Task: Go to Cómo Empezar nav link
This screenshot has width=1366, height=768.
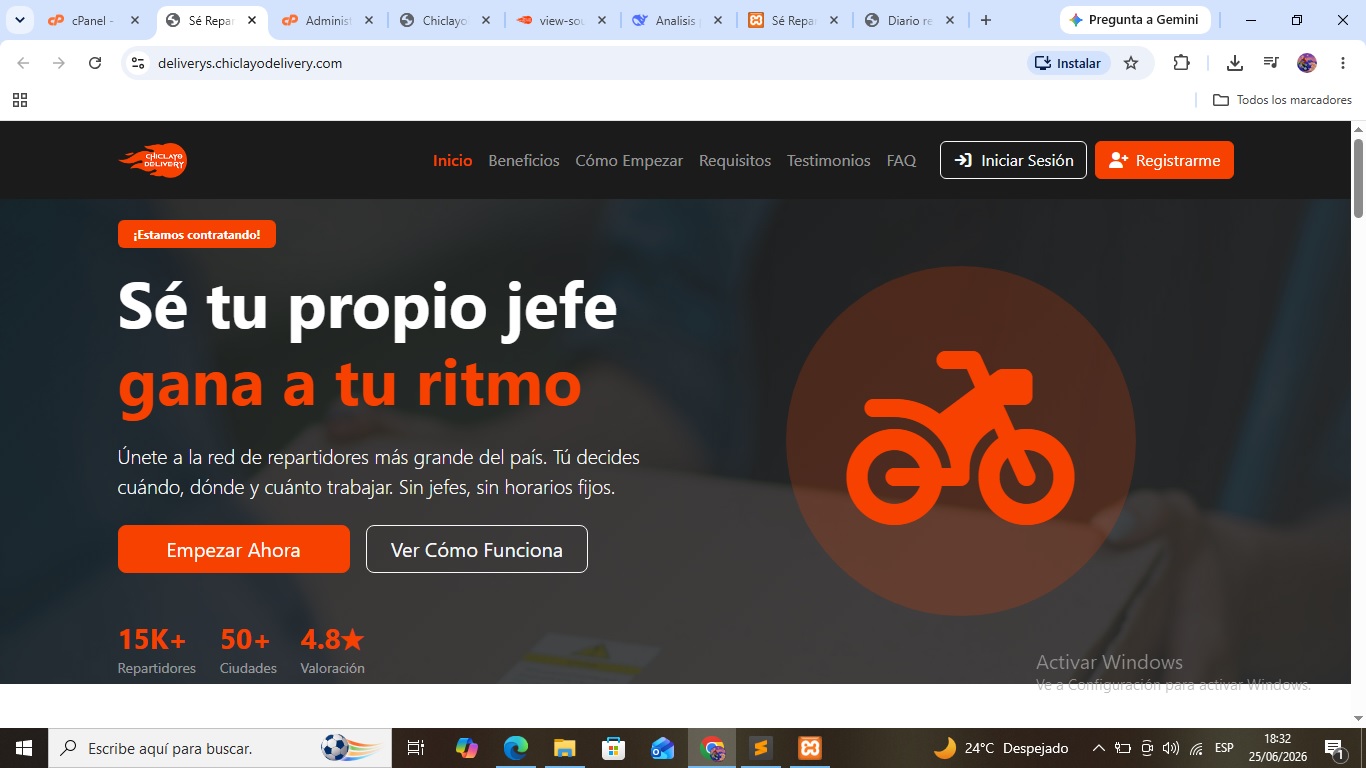Action: pos(629,160)
